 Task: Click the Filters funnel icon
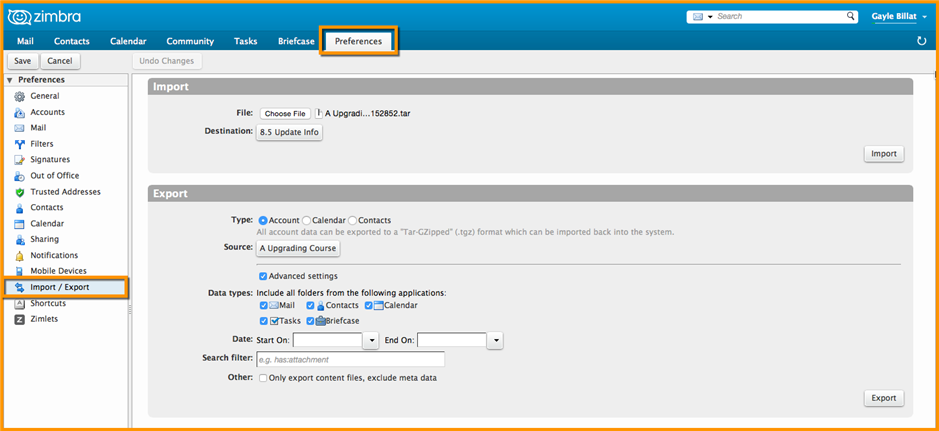(x=19, y=144)
